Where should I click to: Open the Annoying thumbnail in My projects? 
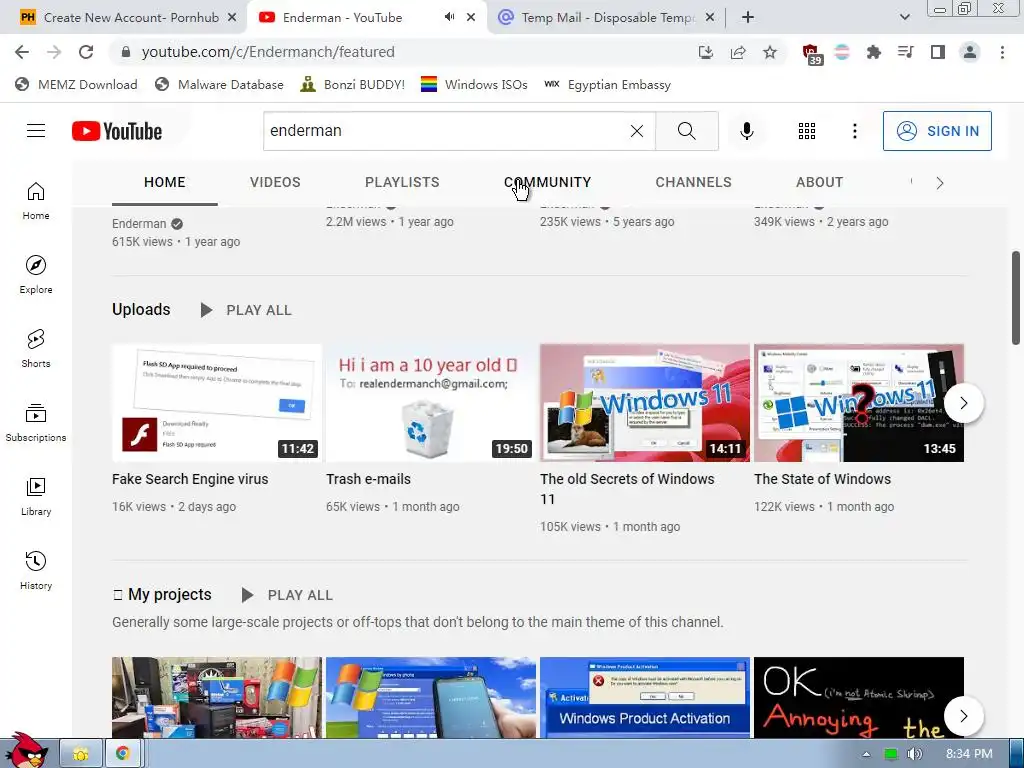tap(859, 697)
